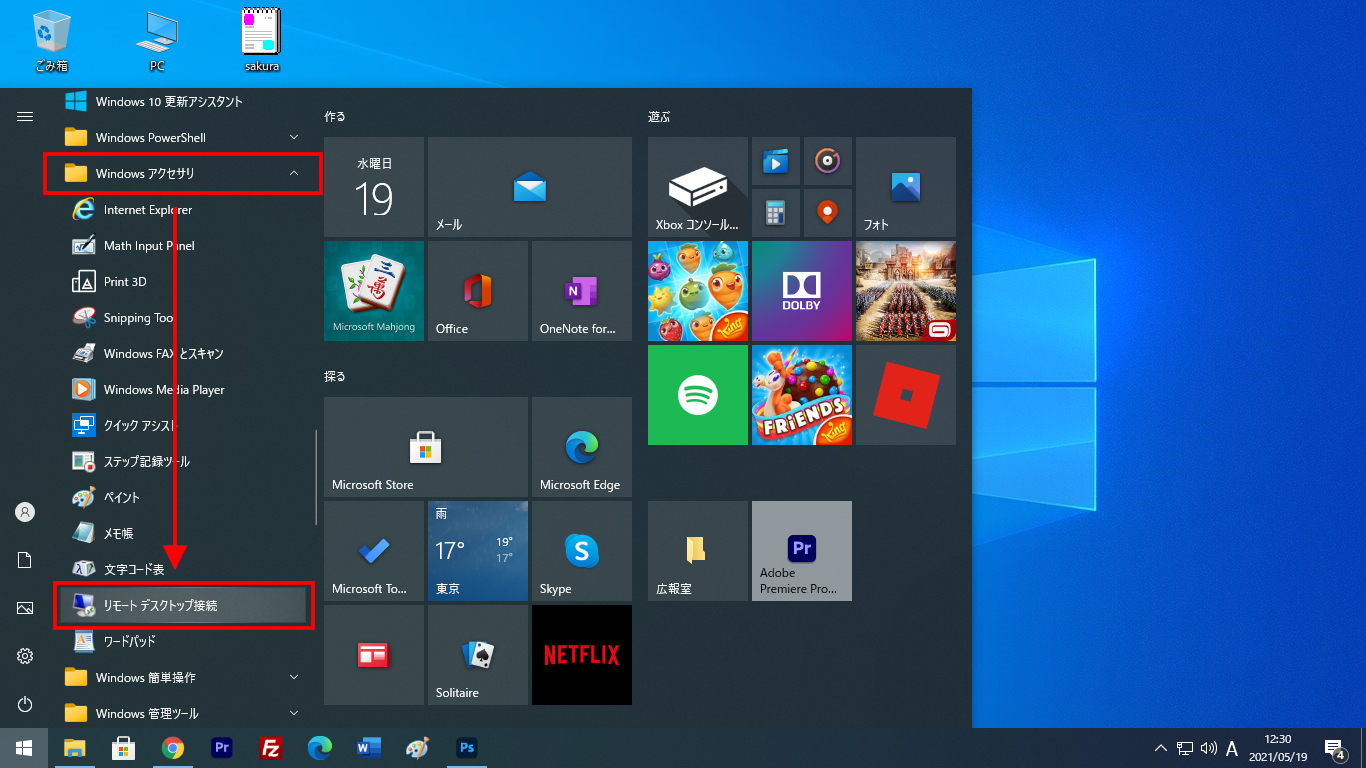Screen dimensions: 1366x768
Task: Open Adobe Premiere Pro tile
Action: pos(802,551)
